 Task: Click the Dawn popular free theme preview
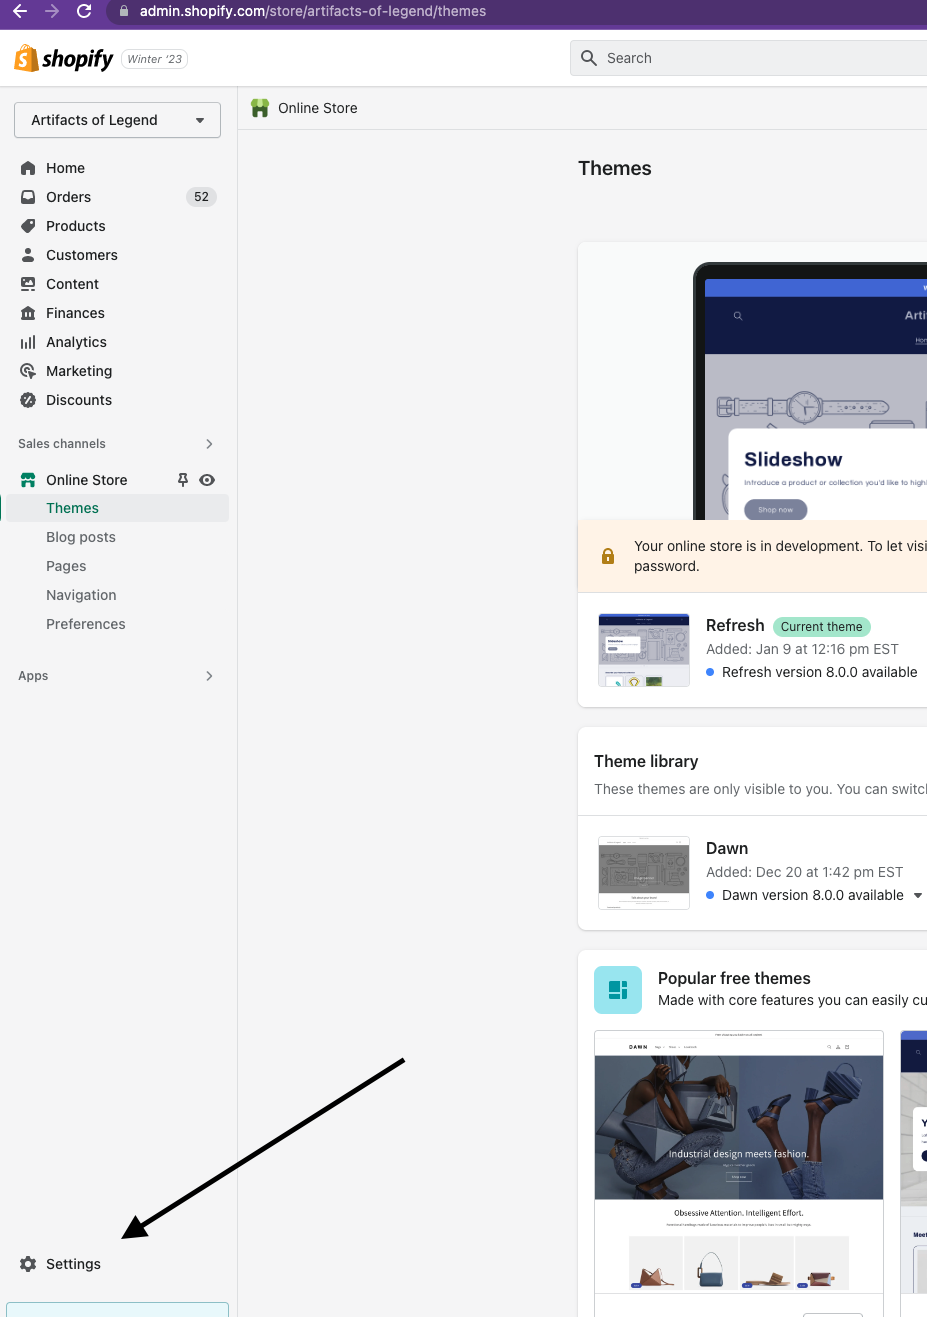(x=739, y=1173)
